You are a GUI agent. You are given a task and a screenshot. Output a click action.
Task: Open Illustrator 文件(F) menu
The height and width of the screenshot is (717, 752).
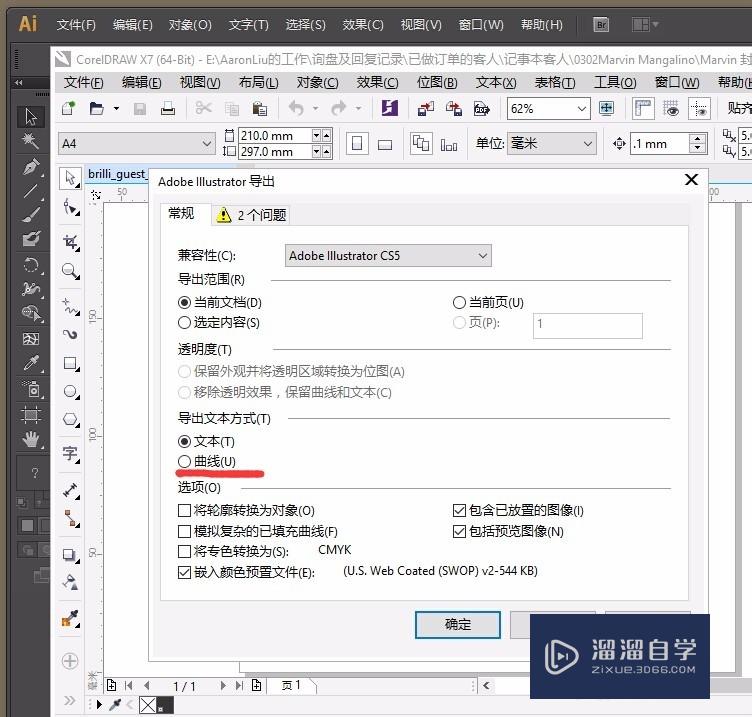tap(76, 24)
